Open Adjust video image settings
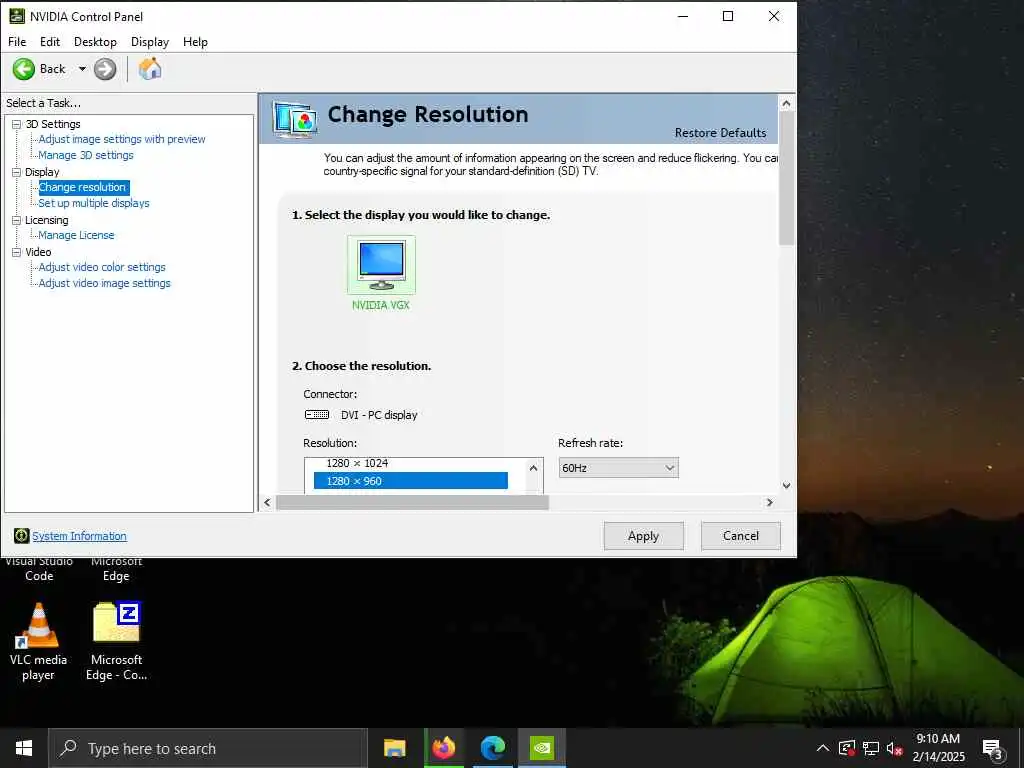 (104, 283)
